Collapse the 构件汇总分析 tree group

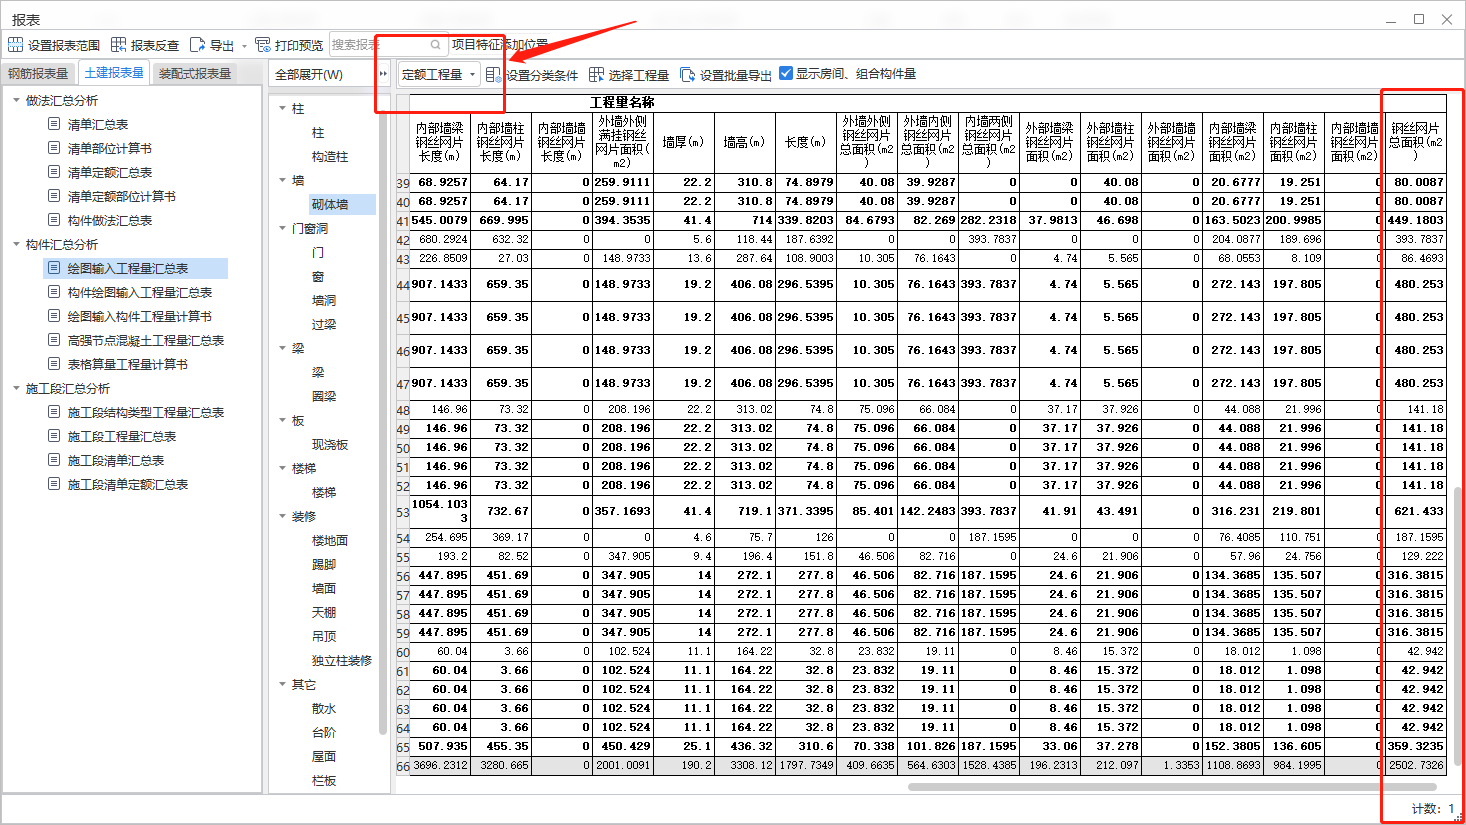point(16,244)
